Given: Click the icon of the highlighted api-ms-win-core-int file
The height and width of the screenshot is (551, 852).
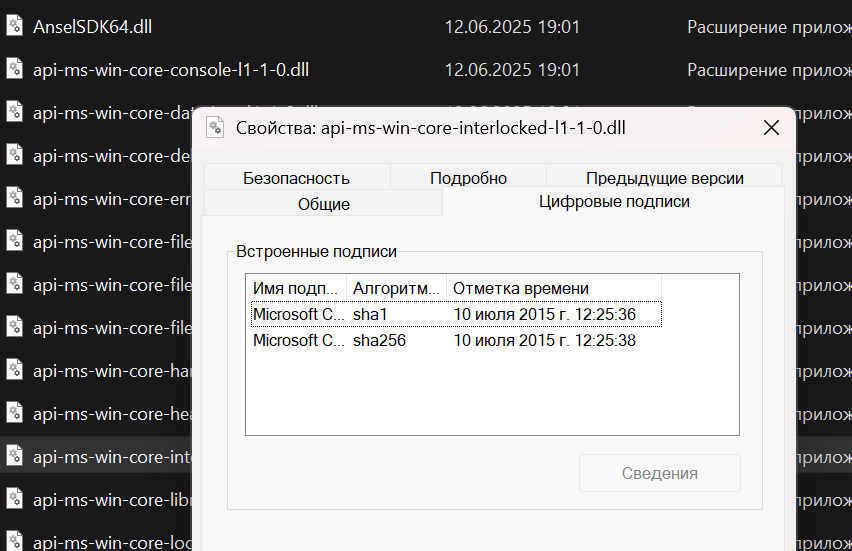Looking at the screenshot, I should (x=14, y=456).
